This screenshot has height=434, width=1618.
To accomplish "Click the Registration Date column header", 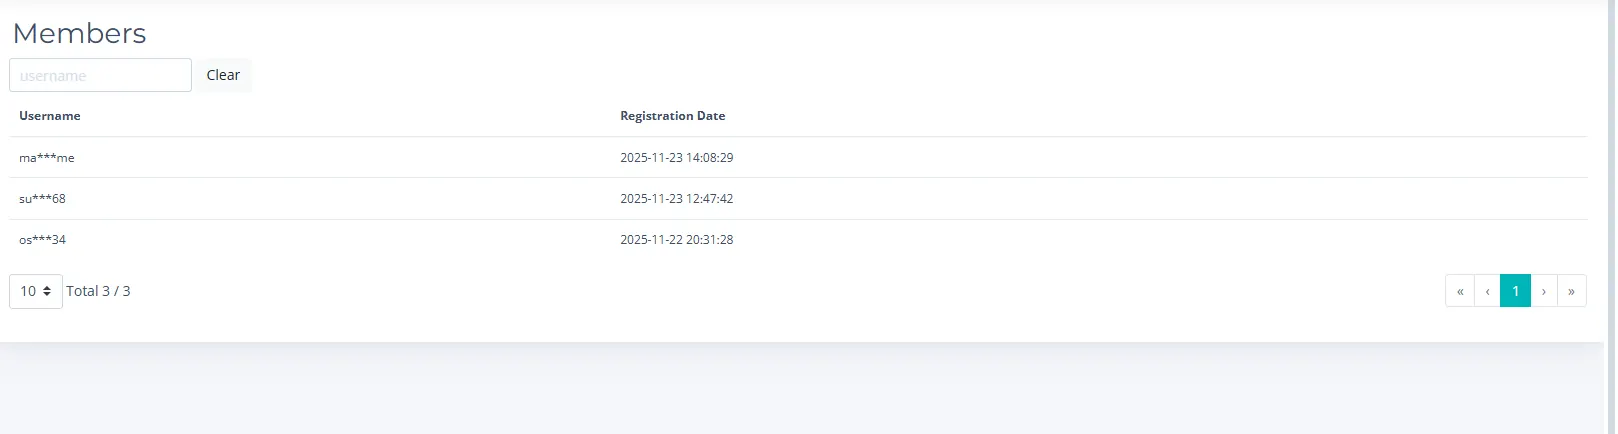I will 672,116.
